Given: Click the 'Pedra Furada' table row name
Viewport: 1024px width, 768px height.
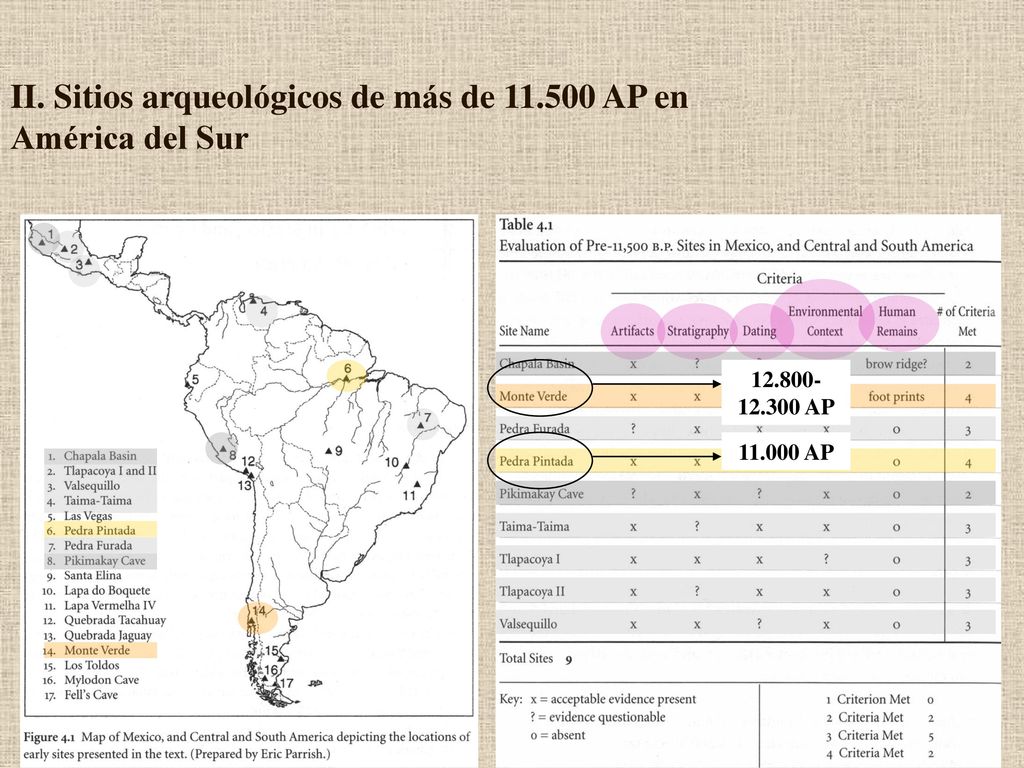Looking at the screenshot, I should point(534,429).
